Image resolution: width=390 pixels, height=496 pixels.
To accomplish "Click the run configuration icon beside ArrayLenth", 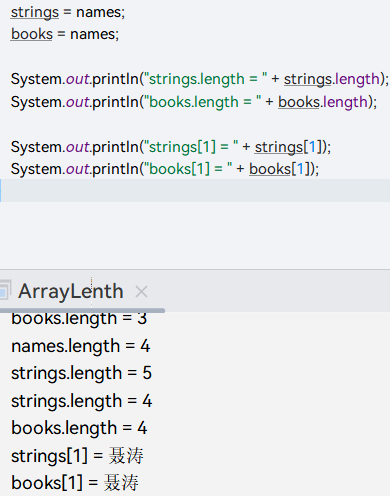I will (4, 291).
